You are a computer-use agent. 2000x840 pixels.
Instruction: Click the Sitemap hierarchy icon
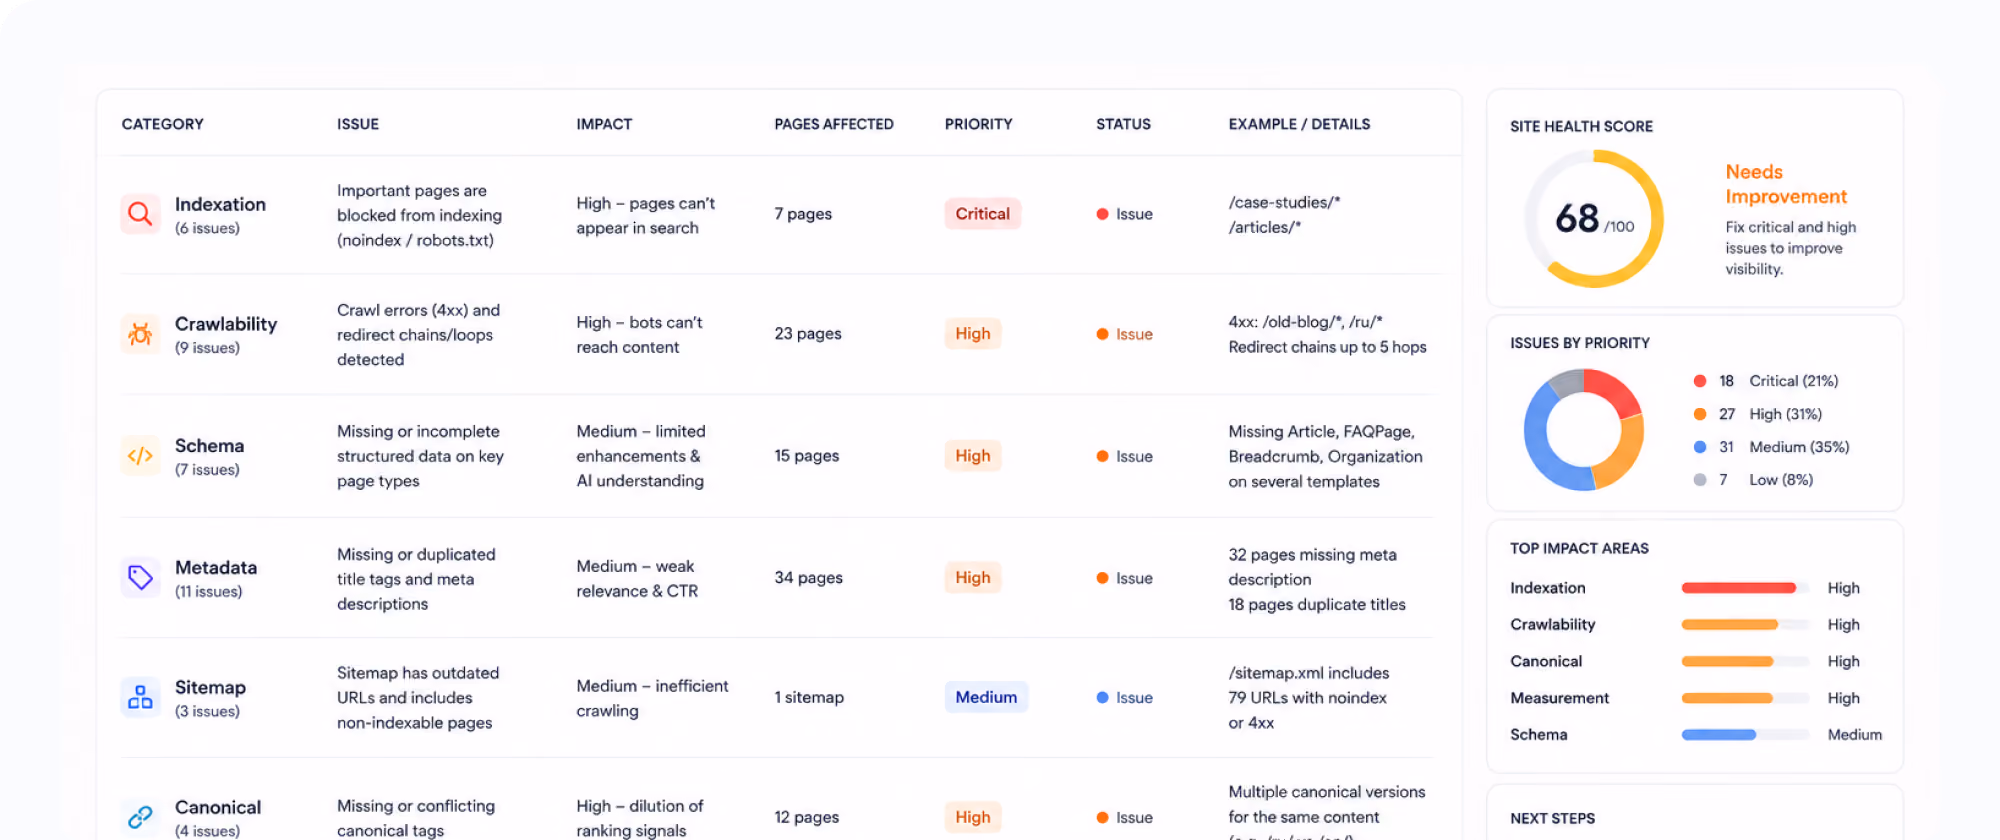(x=140, y=697)
